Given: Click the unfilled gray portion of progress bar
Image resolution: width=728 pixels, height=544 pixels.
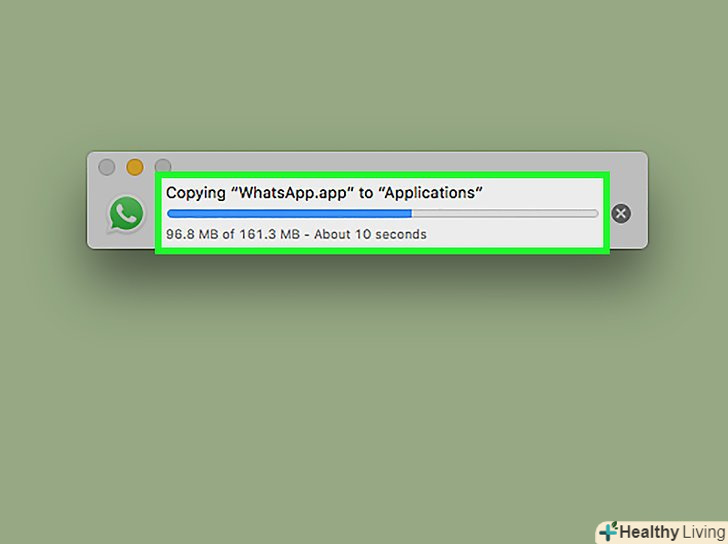Looking at the screenshot, I should 505,214.
